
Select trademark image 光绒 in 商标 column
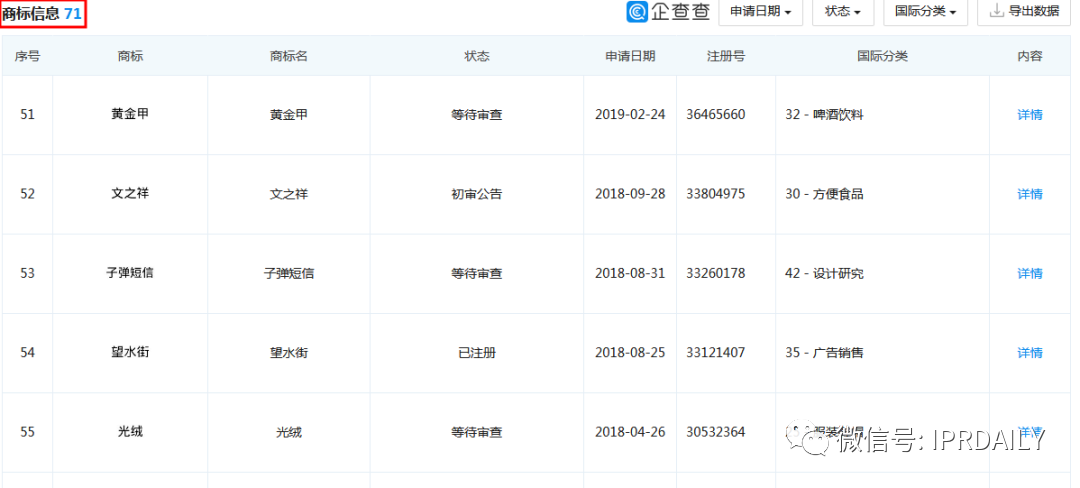tap(130, 432)
